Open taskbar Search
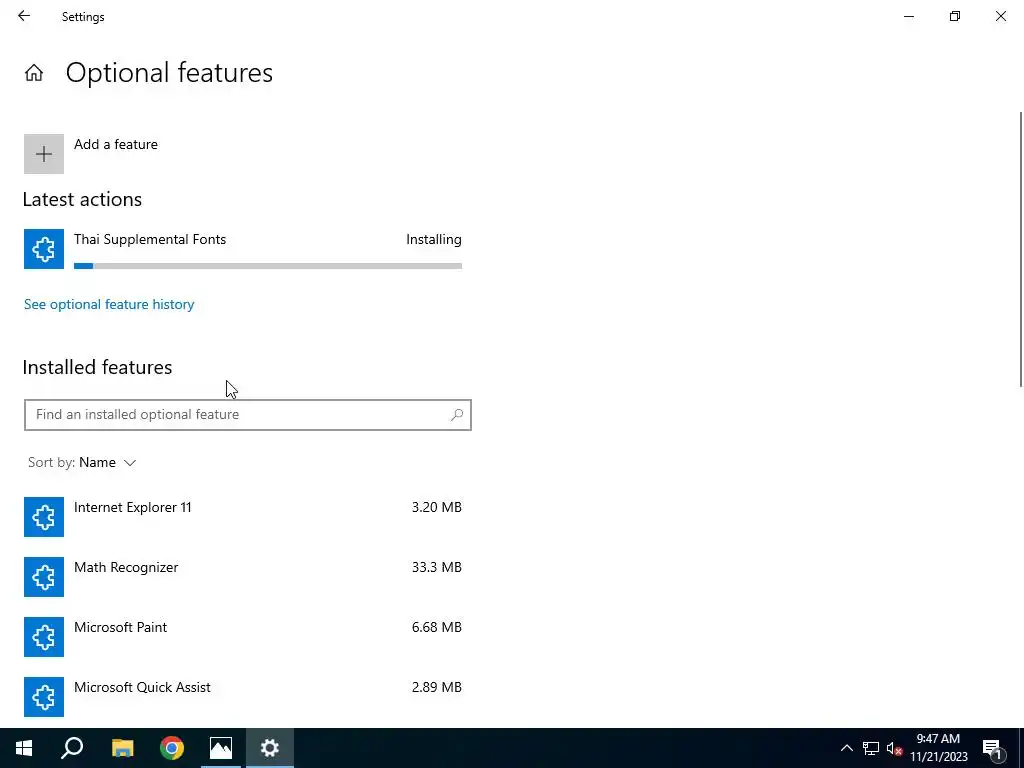This screenshot has height=768, width=1024. pos(72,748)
